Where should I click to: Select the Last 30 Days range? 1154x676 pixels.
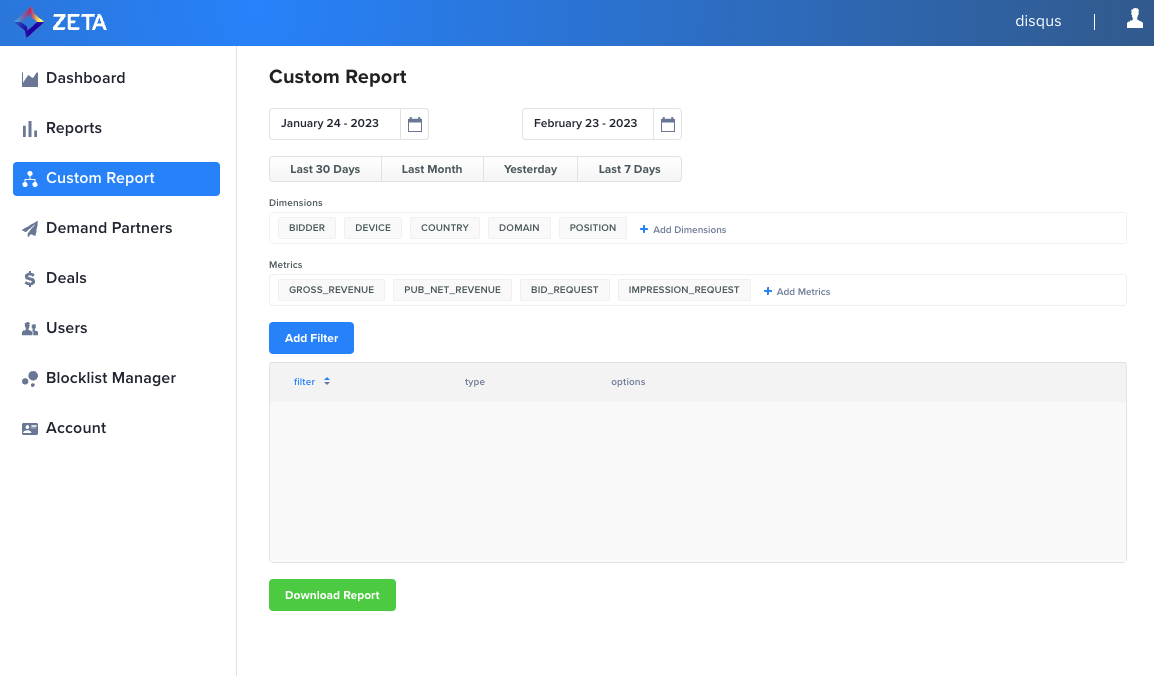(x=325, y=169)
